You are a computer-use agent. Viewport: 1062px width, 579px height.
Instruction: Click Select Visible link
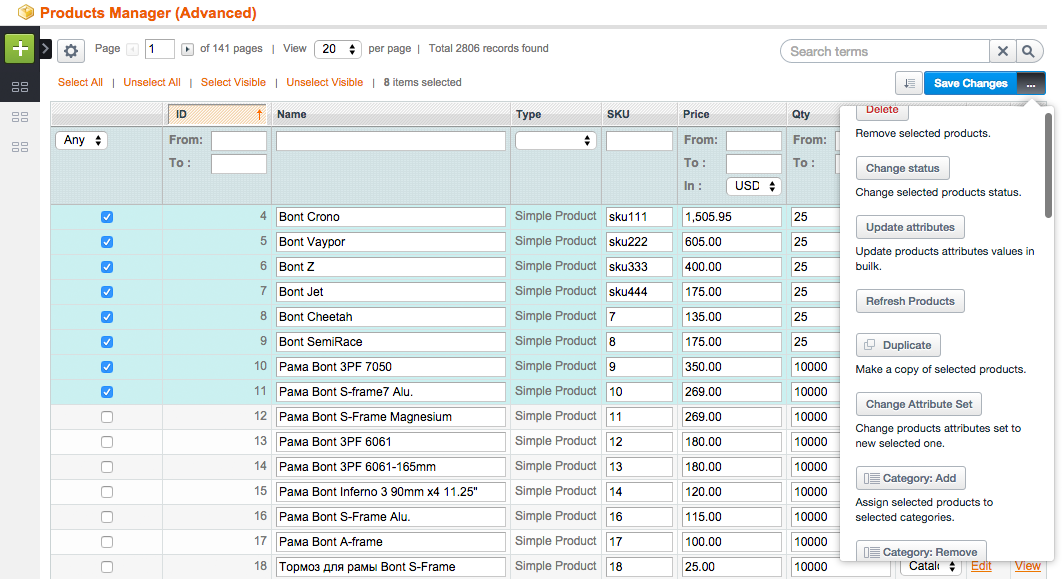(233, 82)
